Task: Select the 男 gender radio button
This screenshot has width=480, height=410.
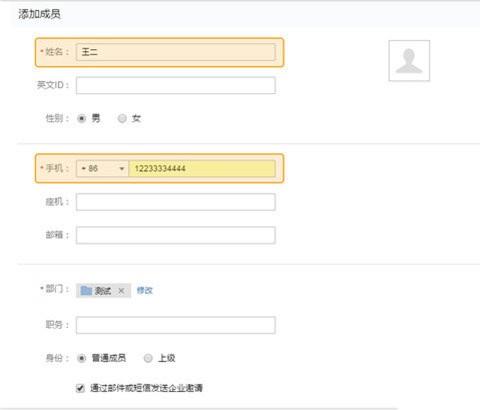Action: [x=82, y=118]
